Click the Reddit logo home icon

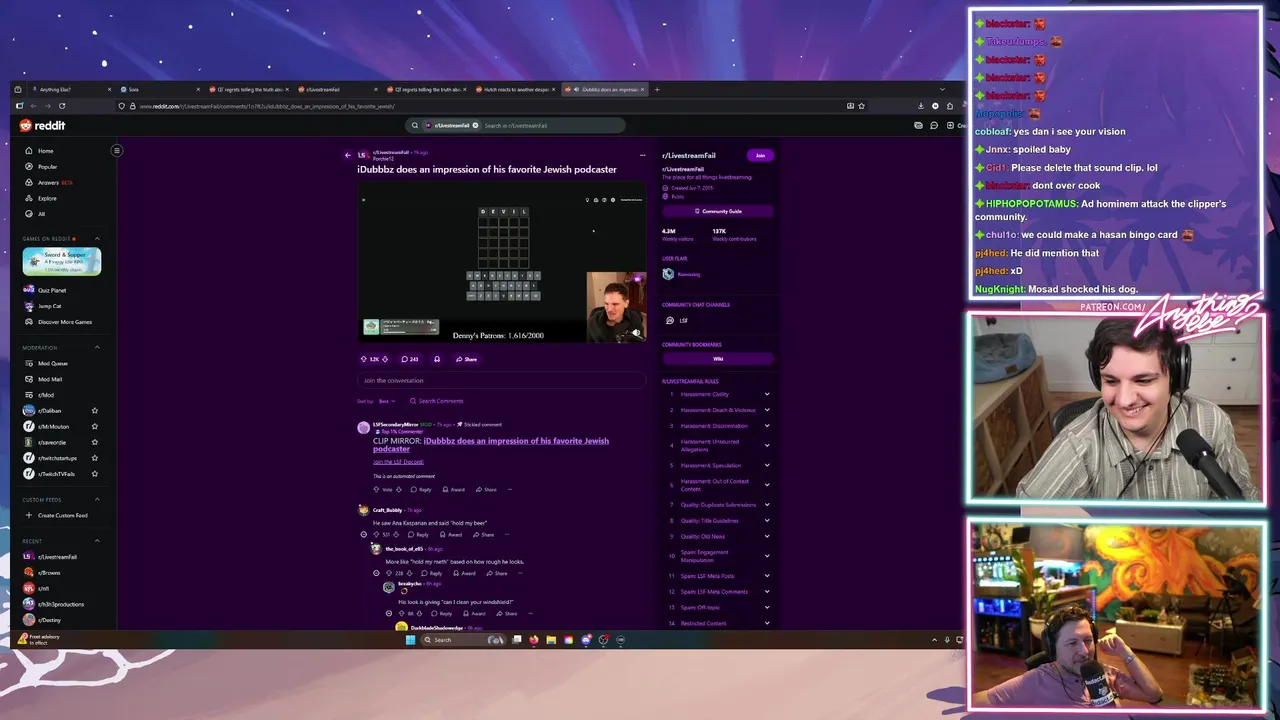coord(42,125)
